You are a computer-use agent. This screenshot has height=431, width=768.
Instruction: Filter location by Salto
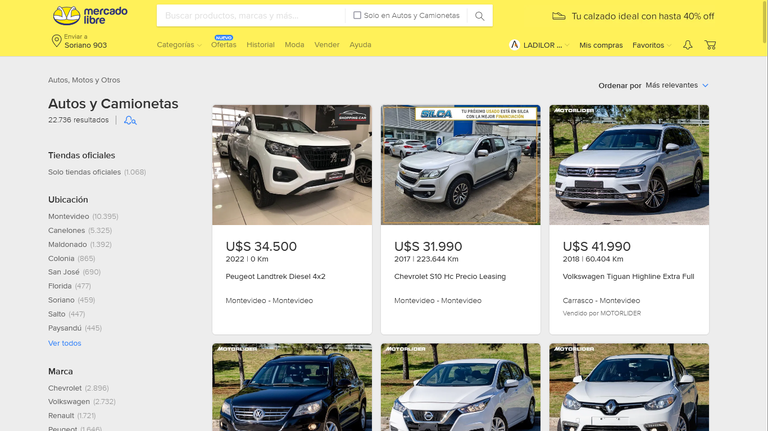pos(67,314)
